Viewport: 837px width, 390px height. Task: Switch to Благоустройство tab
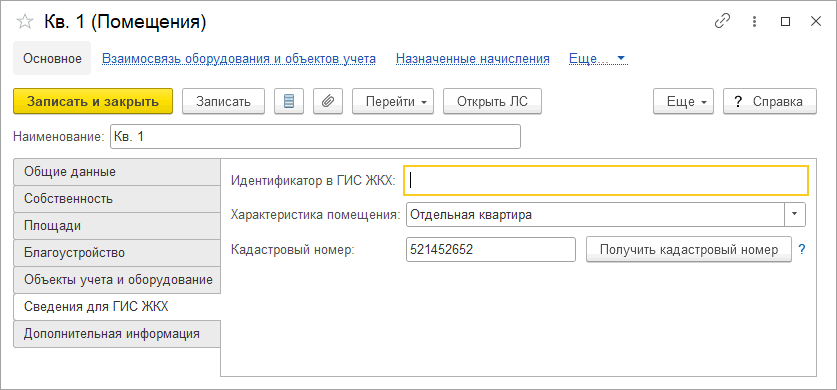tap(117, 253)
